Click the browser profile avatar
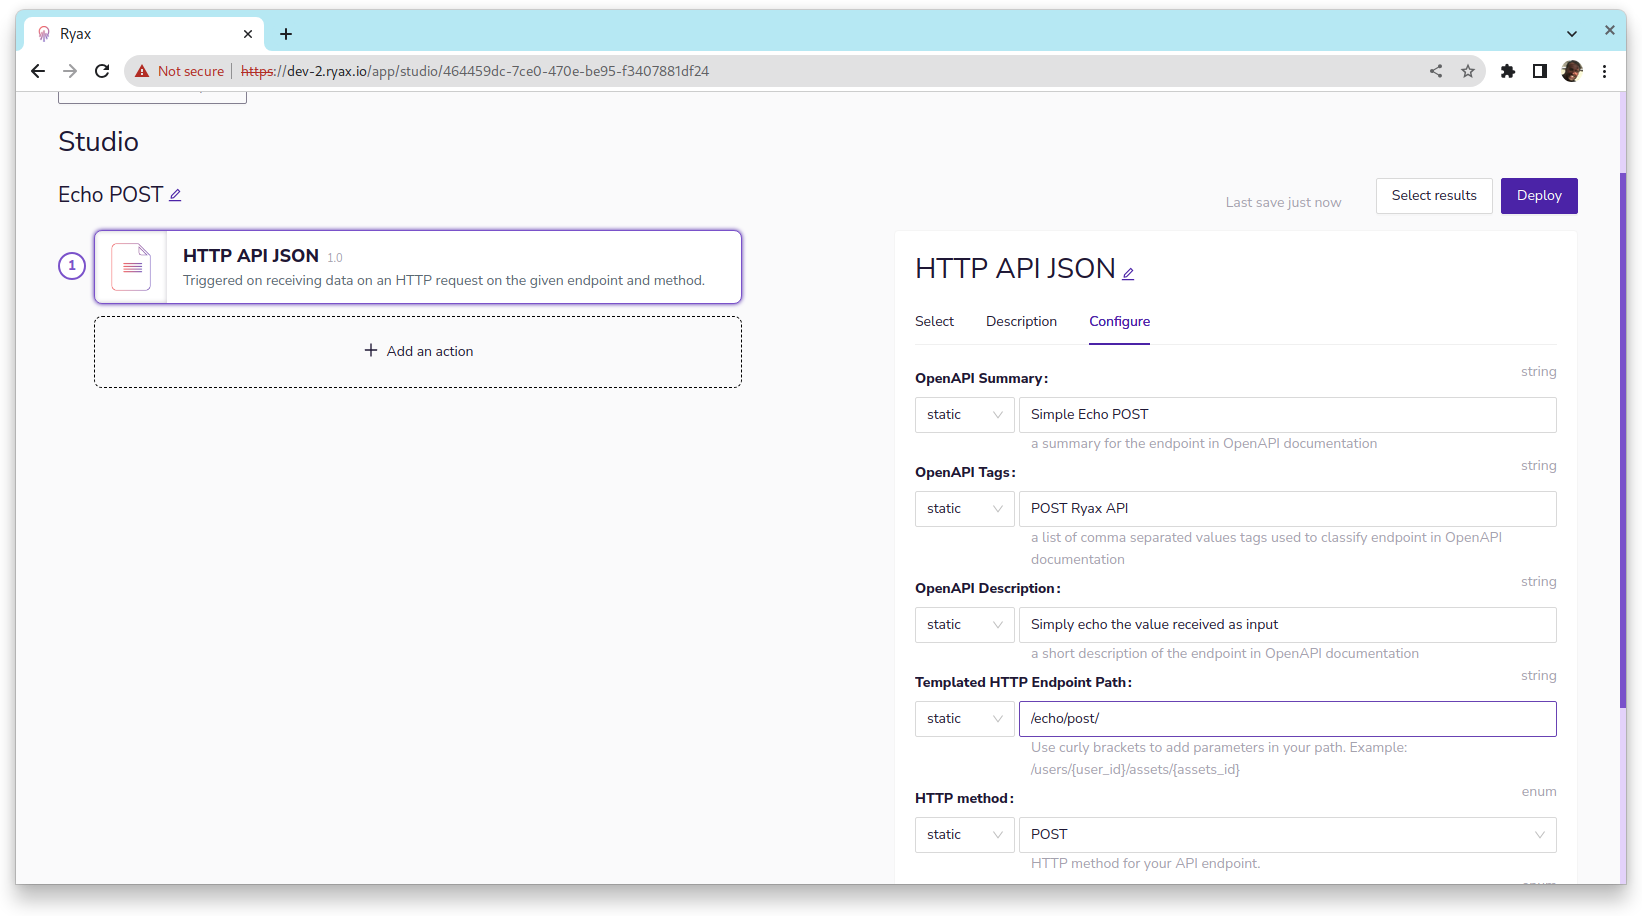Image resolution: width=1642 pixels, height=916 pixels. click(x=1572, y=71)
